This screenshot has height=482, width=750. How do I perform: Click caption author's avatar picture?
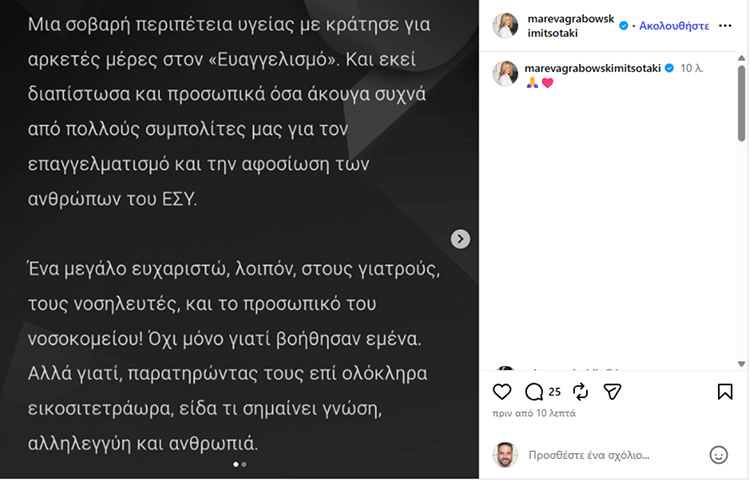click(506, 73)
